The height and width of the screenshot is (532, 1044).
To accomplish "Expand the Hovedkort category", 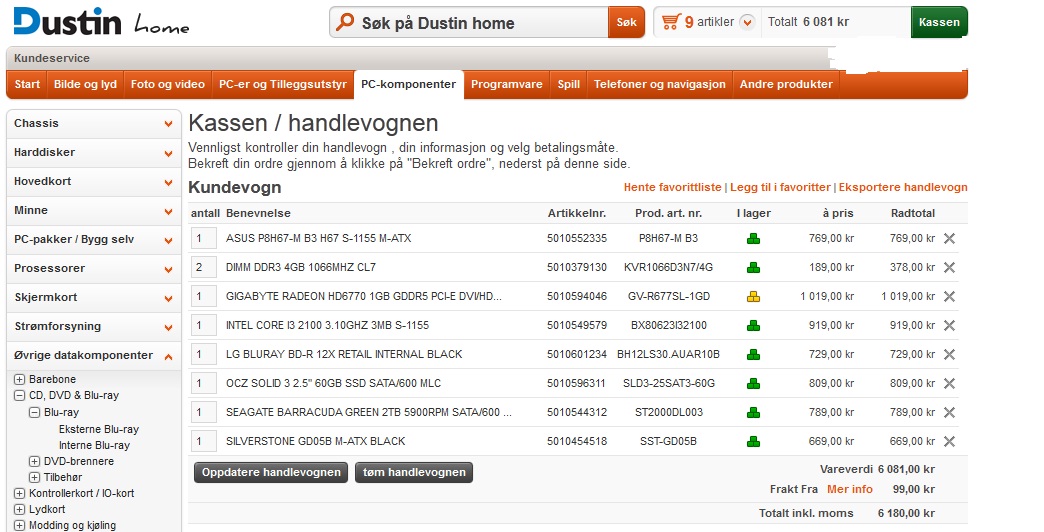I will coord(168,182).
